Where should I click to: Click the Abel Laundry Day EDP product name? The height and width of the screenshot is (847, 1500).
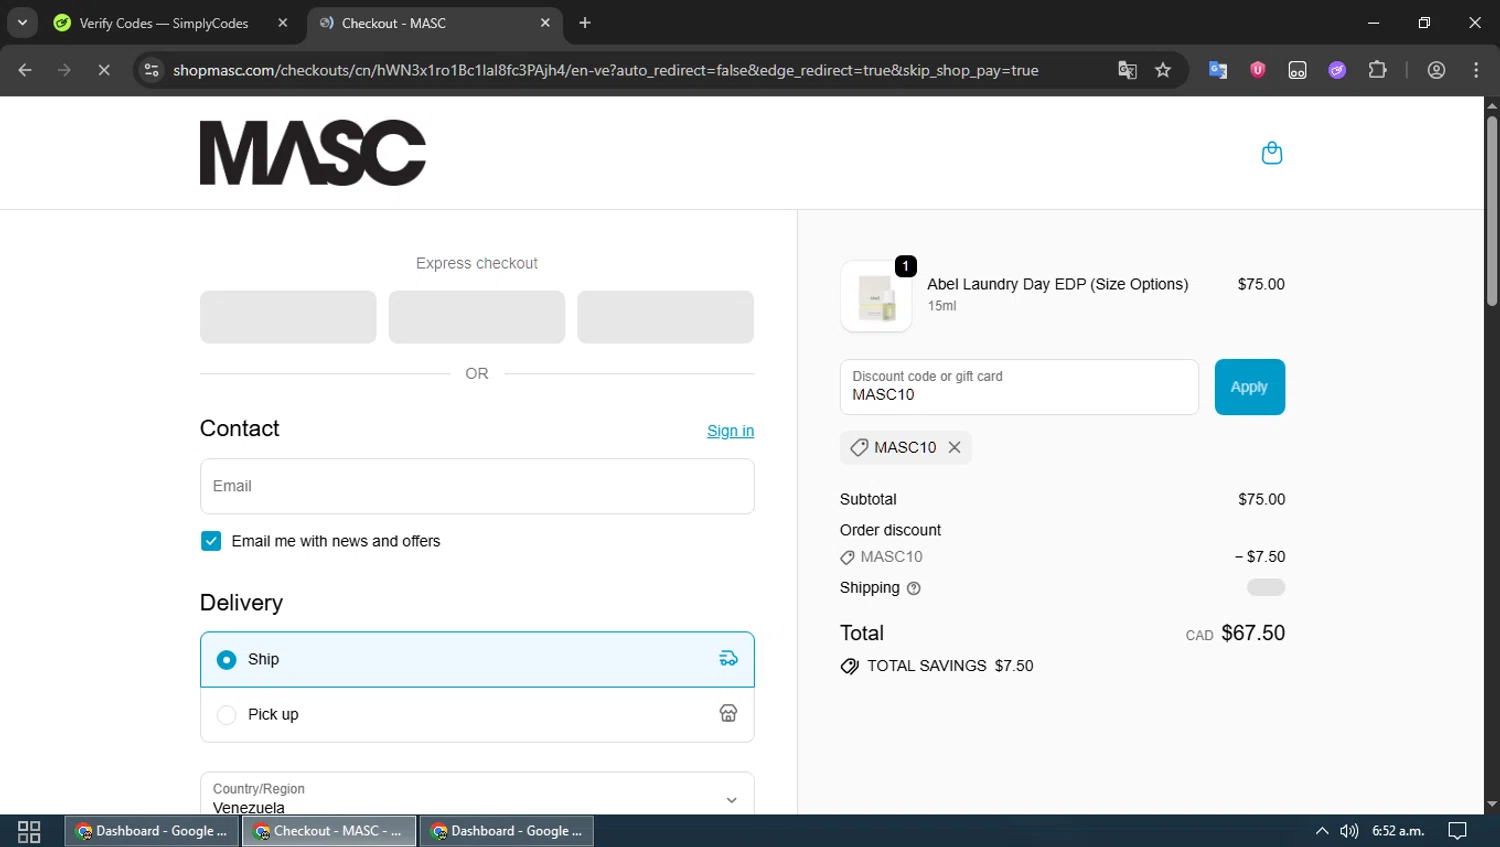[1058, 284]
